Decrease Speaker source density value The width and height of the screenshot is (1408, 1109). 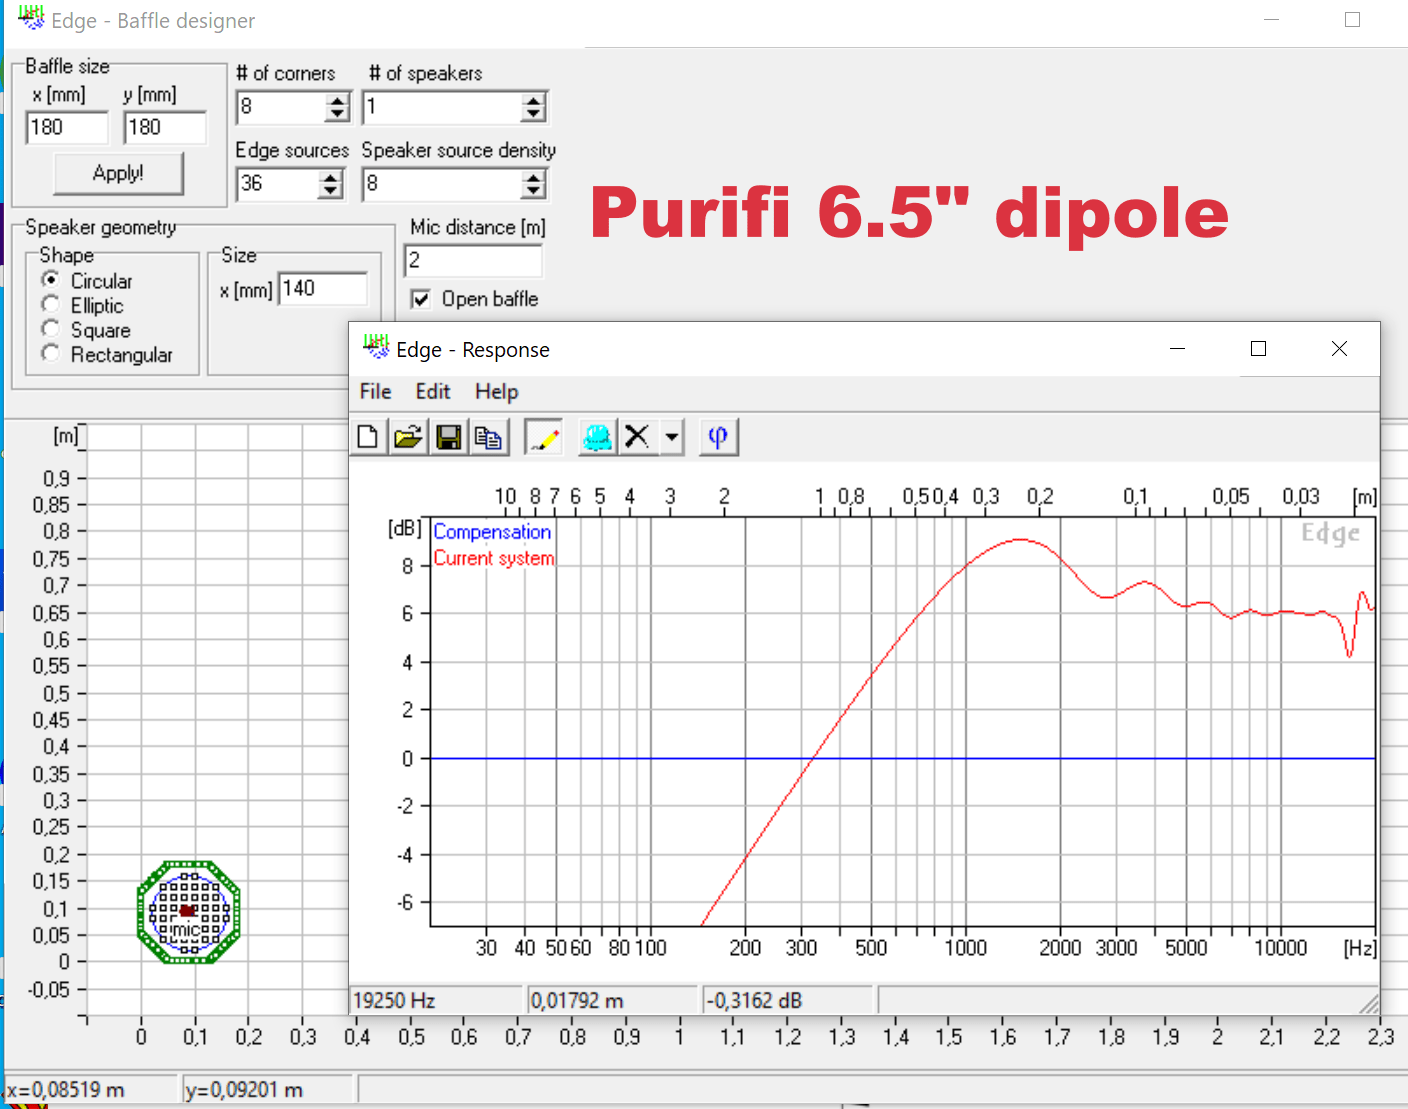(x=534, y=191)
